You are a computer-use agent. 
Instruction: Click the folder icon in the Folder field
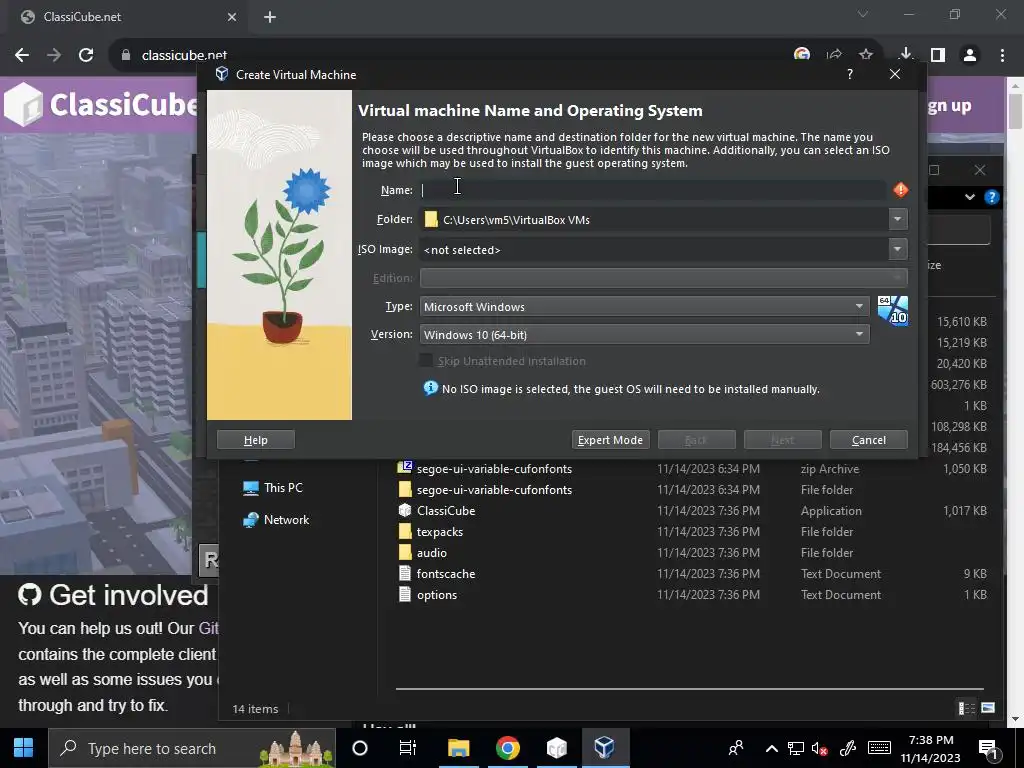[431, 219]
